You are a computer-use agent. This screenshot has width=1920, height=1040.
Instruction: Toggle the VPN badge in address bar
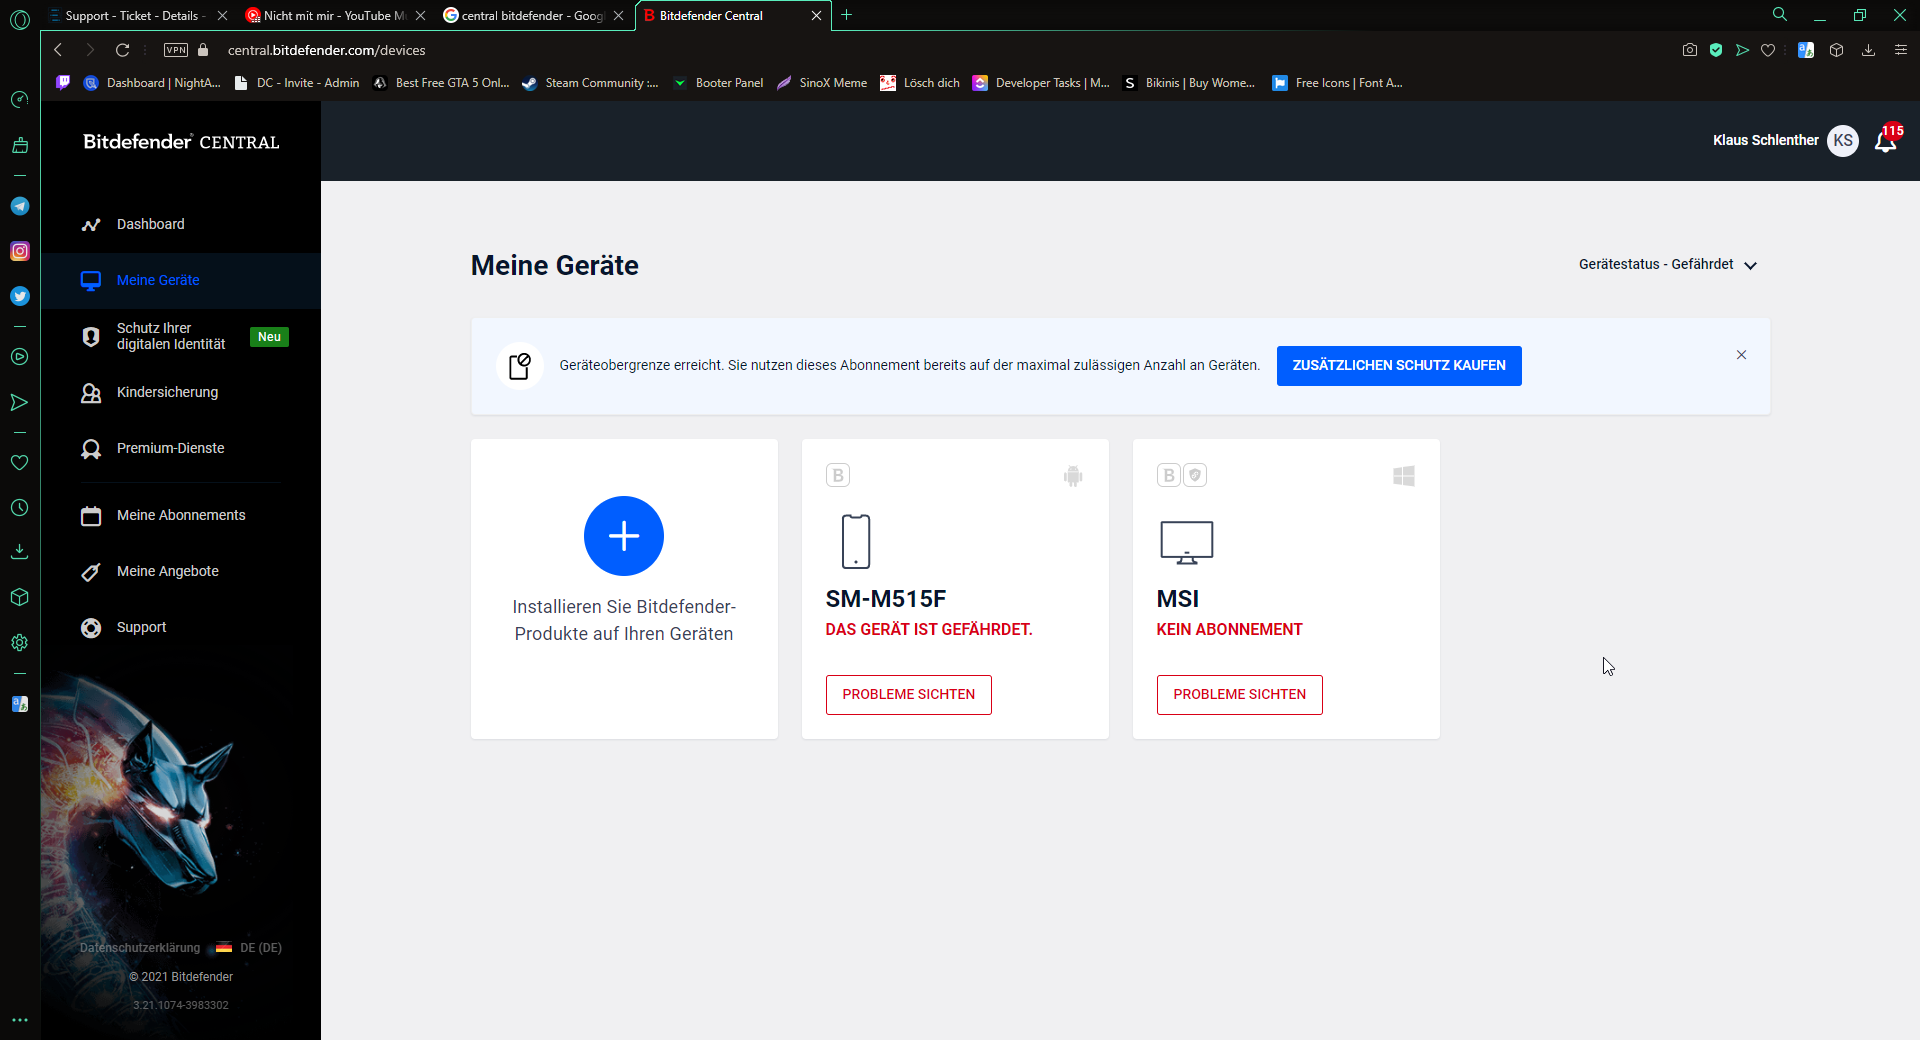click(176, 50)
